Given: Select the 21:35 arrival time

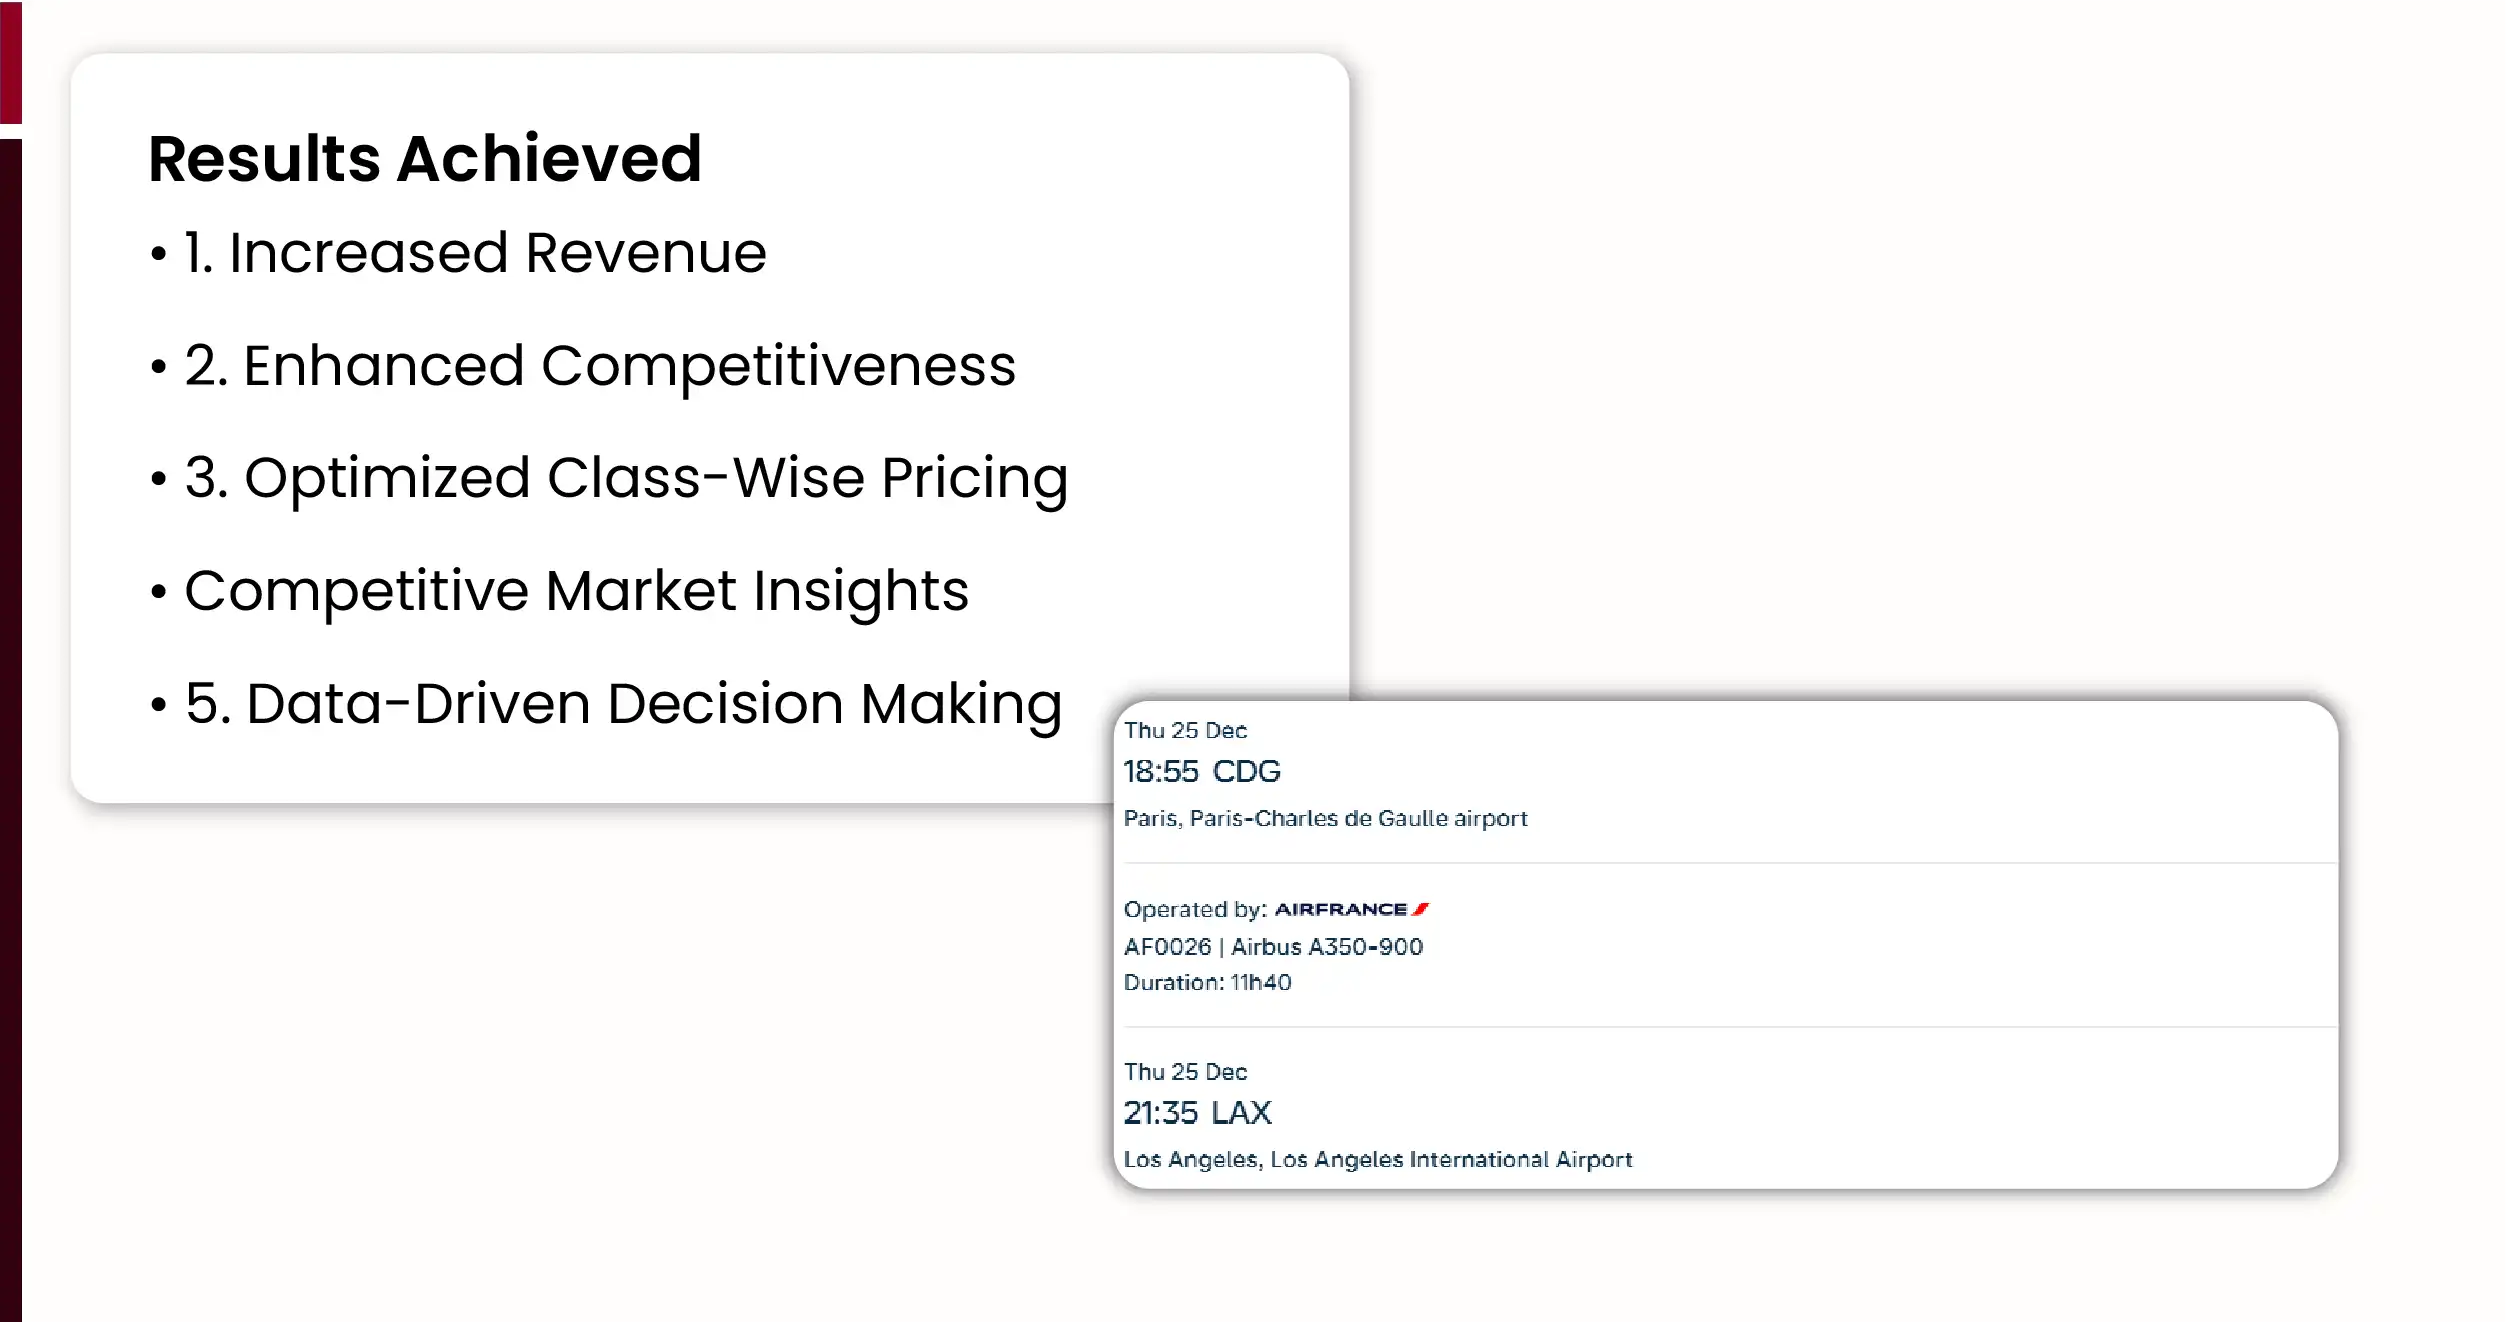Looking at the screenshot, I should point(1160,1112).
